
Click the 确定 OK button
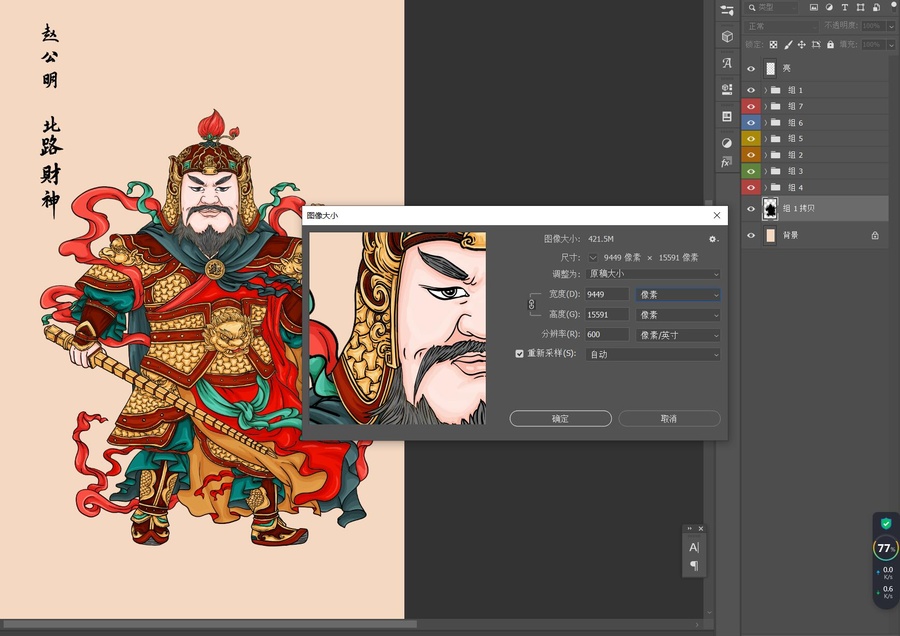(560, 418)
